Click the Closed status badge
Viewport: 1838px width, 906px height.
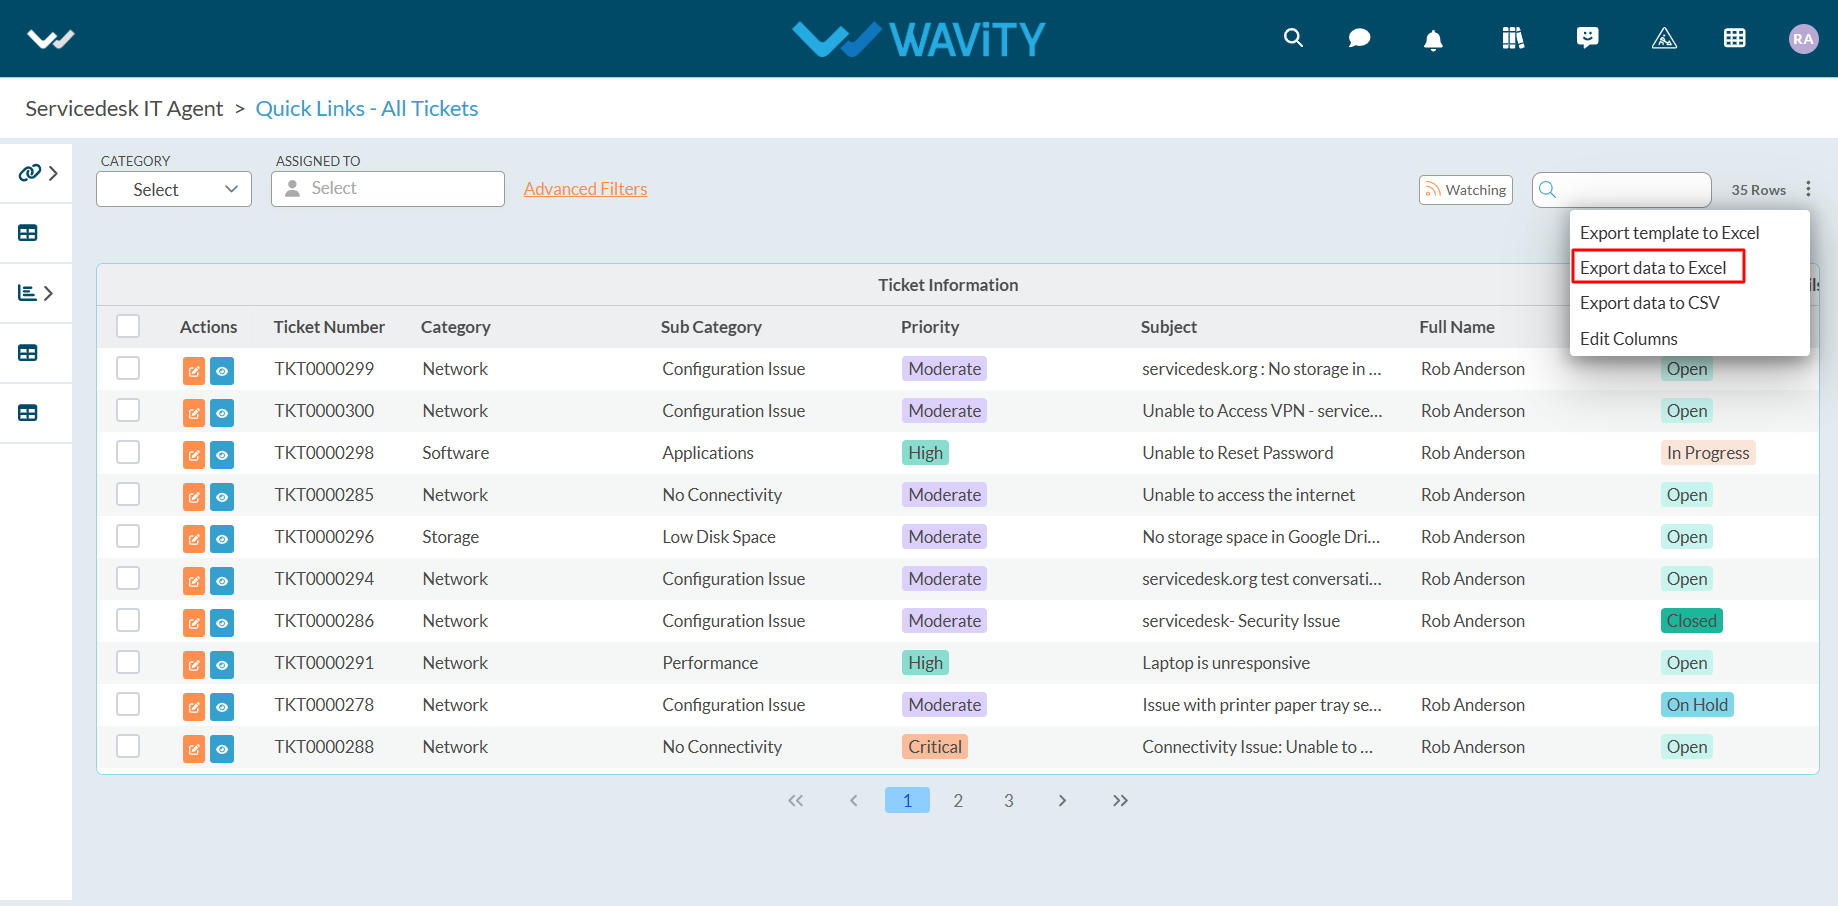pos(1692,621)
